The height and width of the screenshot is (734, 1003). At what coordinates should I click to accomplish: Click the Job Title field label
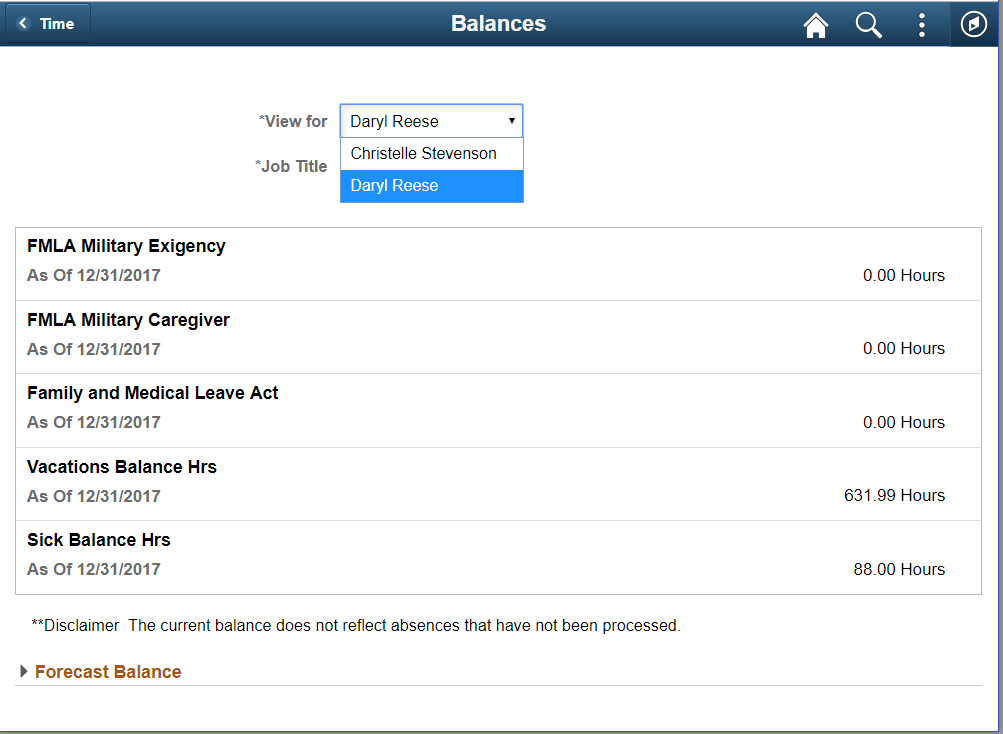(x=291, y=166)
